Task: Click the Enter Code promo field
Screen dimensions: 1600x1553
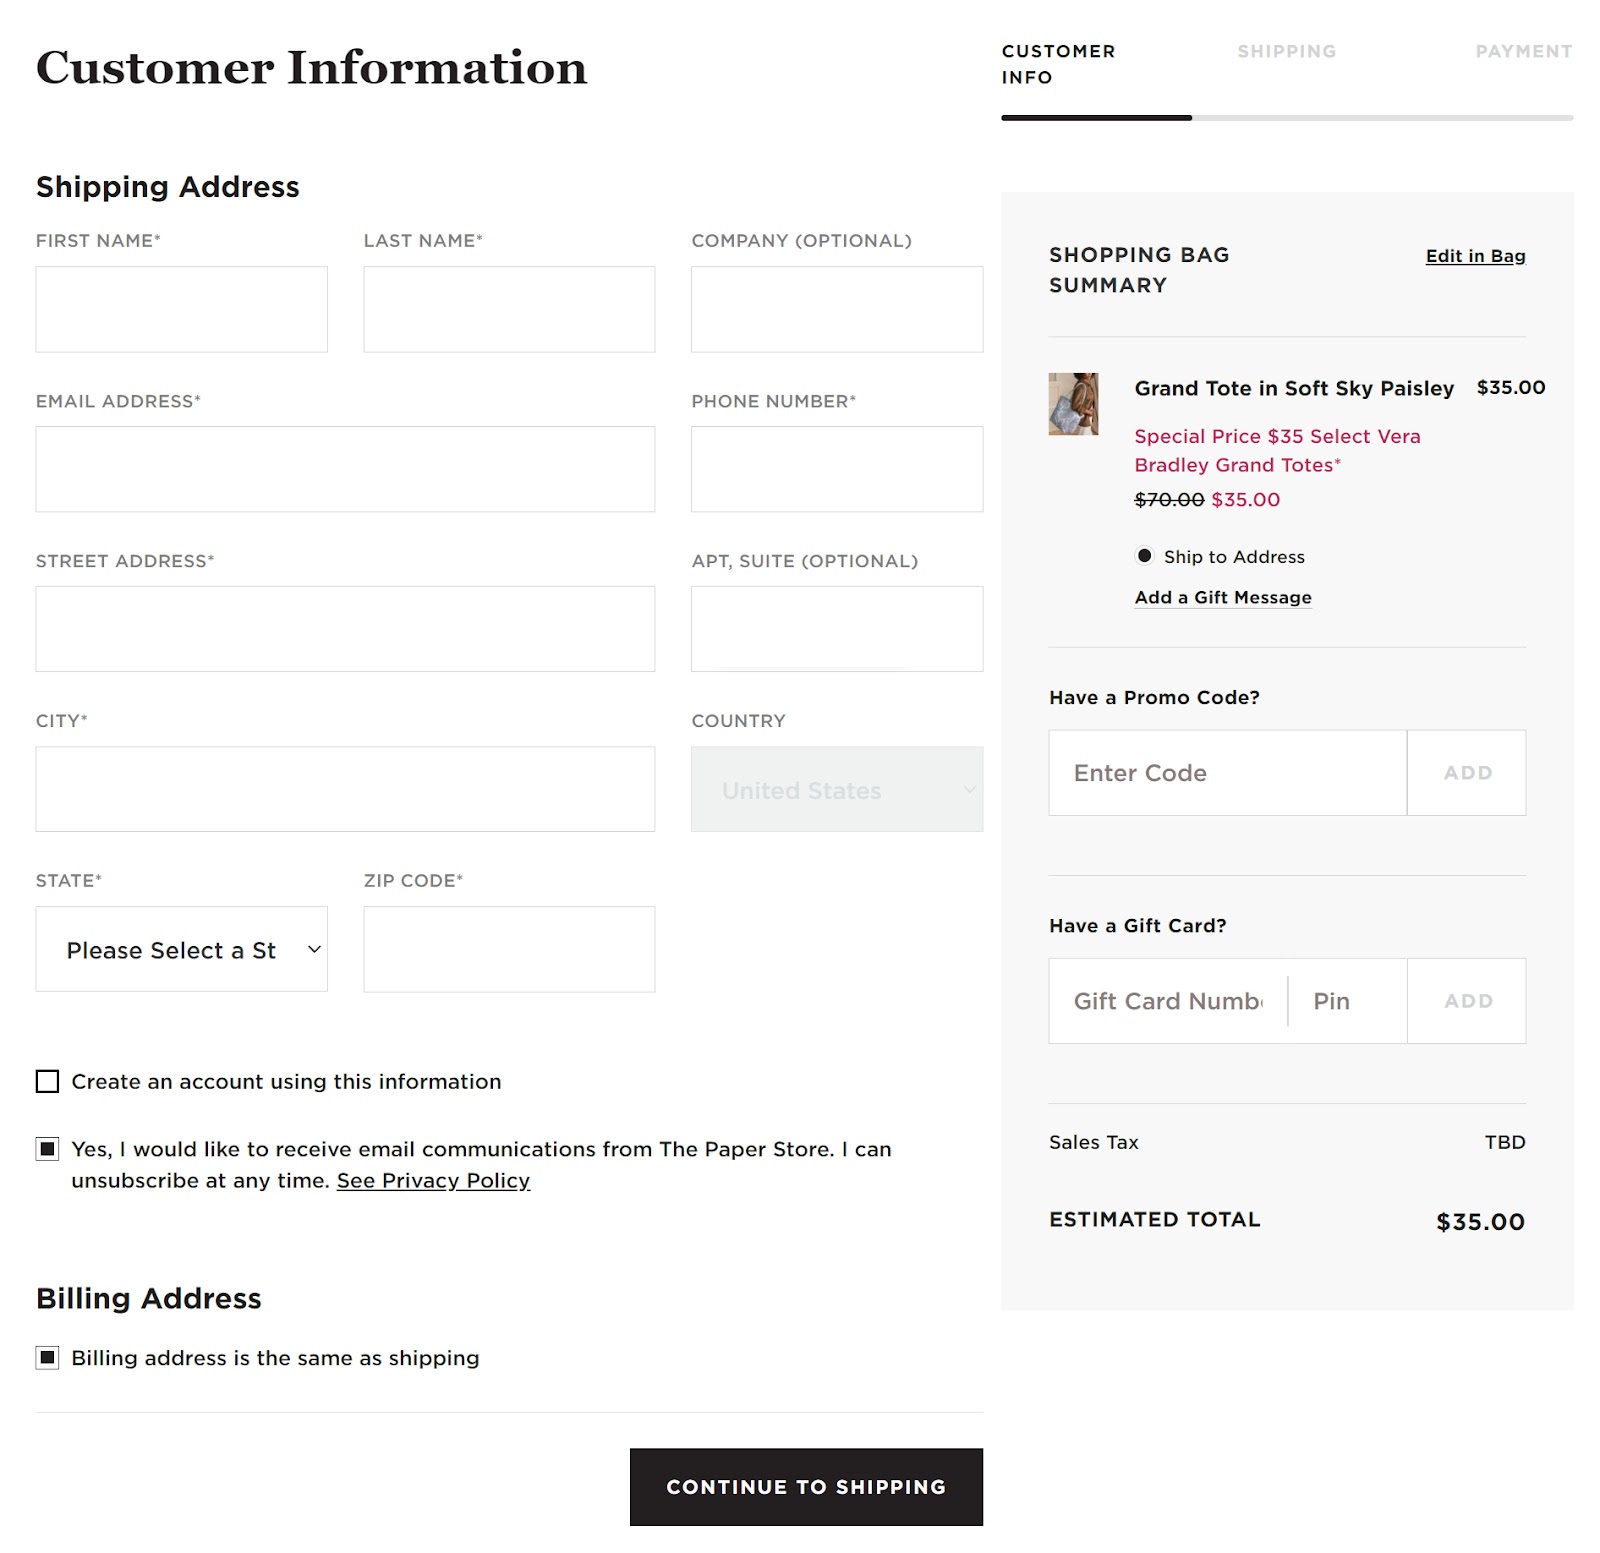Action: pos(1226,772)
